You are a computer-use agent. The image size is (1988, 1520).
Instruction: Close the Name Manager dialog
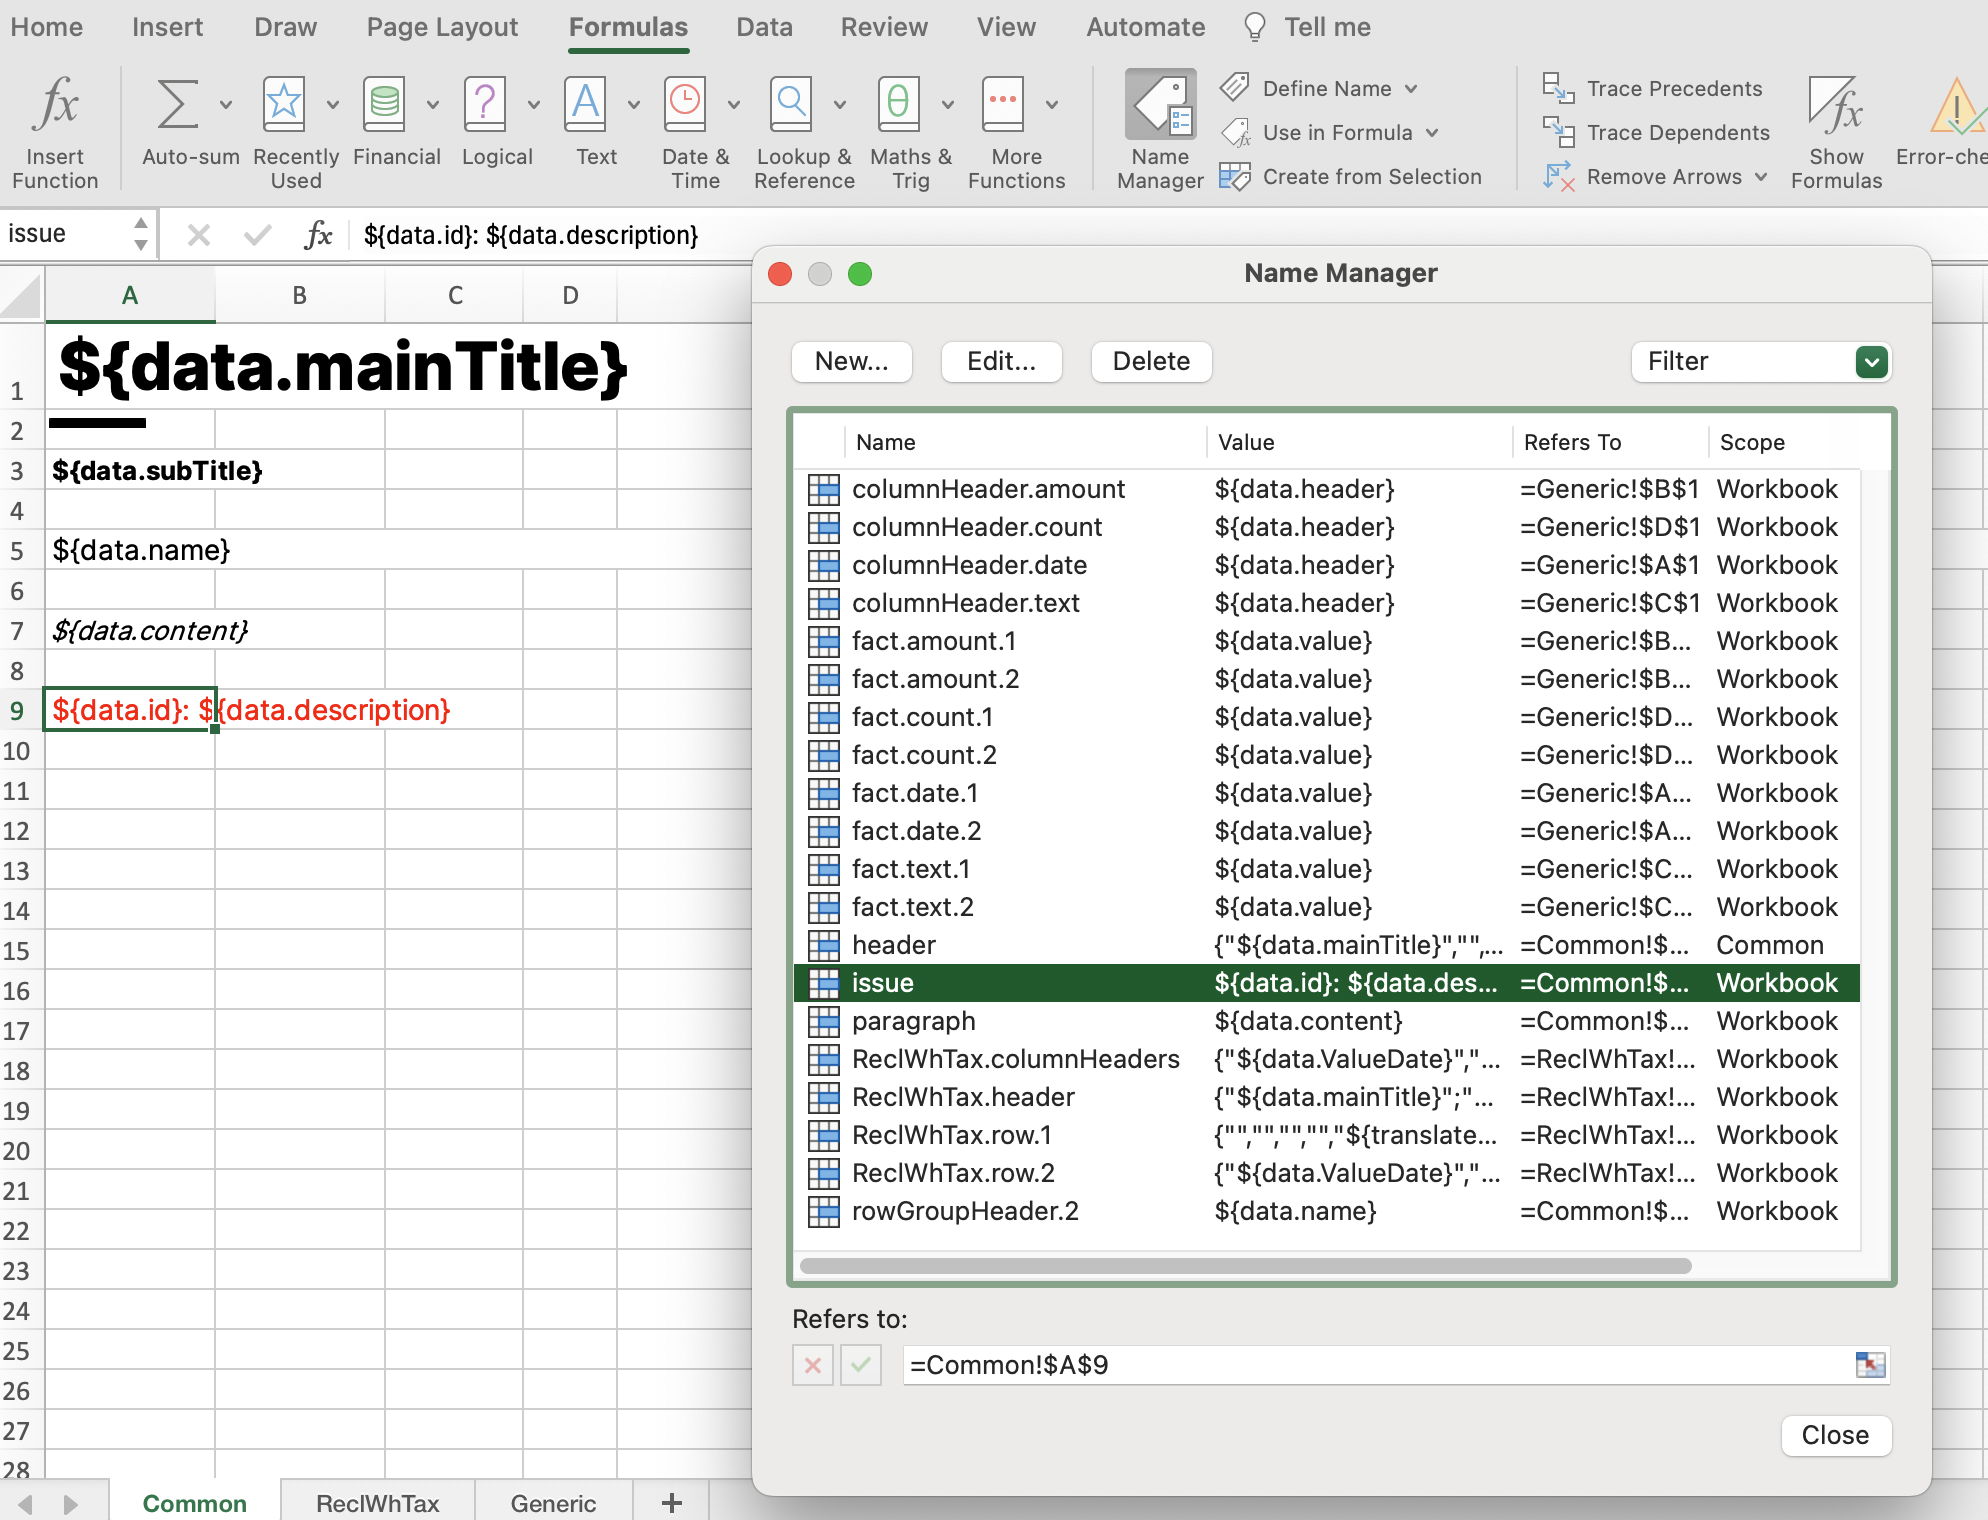pos(1835,1435)
